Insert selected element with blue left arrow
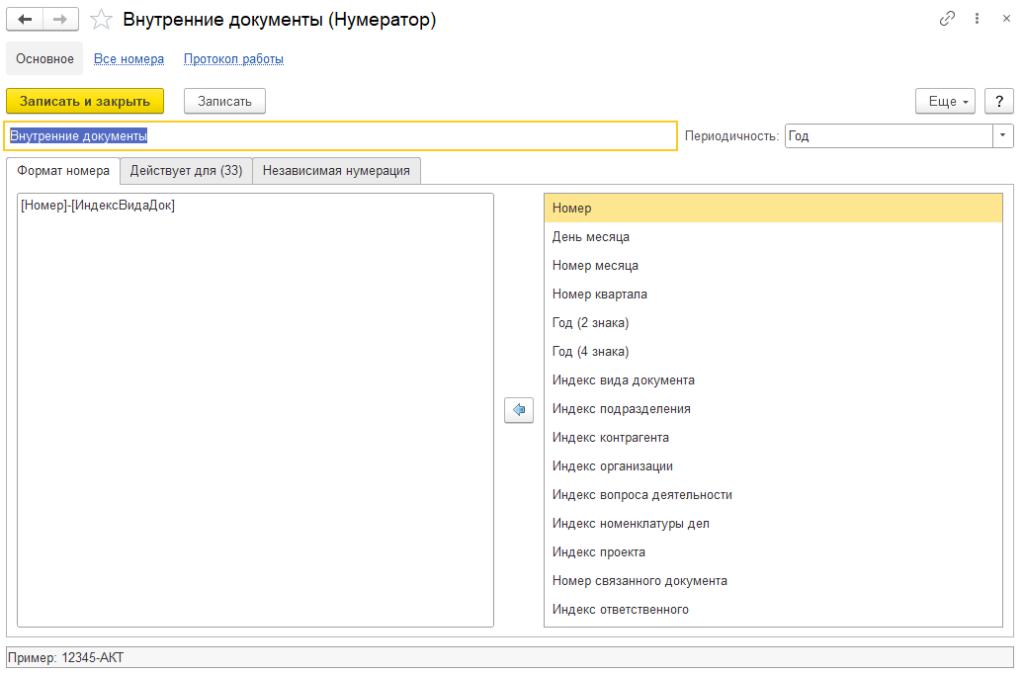Viewport: 1024px width, 674px height. tap(518, 410)
